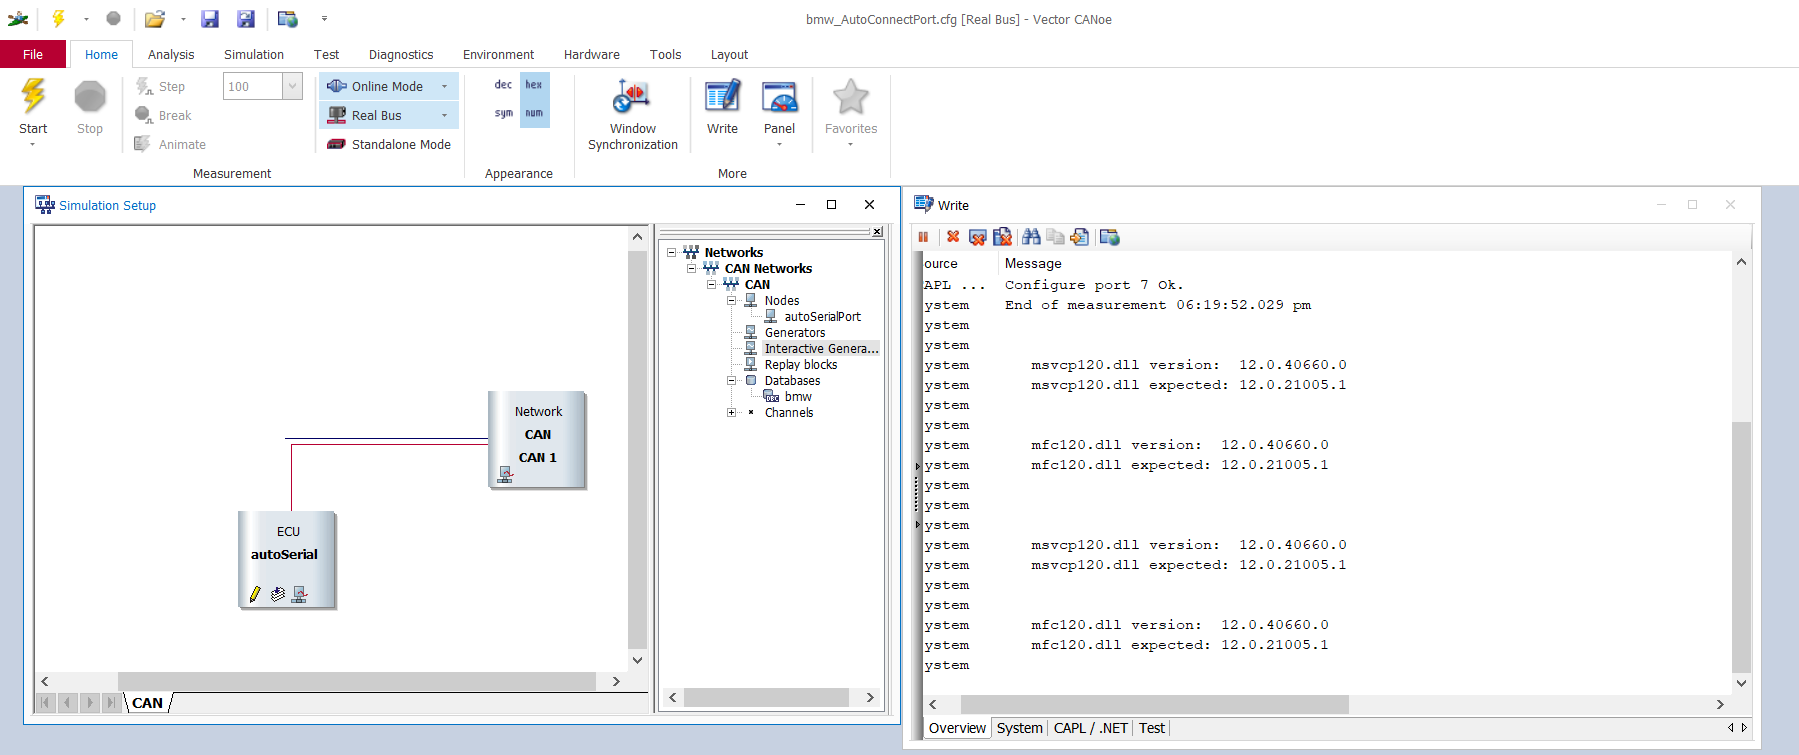Viewport: 1799px width, 755px height.
Task: Open the Online Mode dropdown
Action: click(x=445, y=87)
